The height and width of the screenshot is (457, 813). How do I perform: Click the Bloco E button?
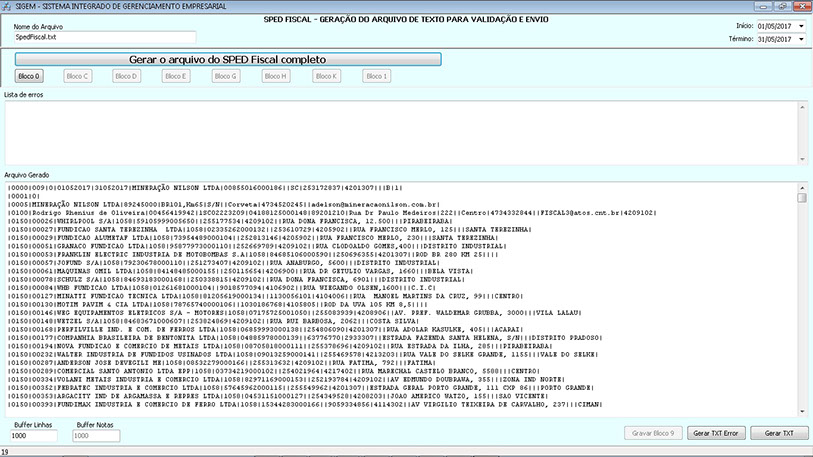[x=177, y=76]
